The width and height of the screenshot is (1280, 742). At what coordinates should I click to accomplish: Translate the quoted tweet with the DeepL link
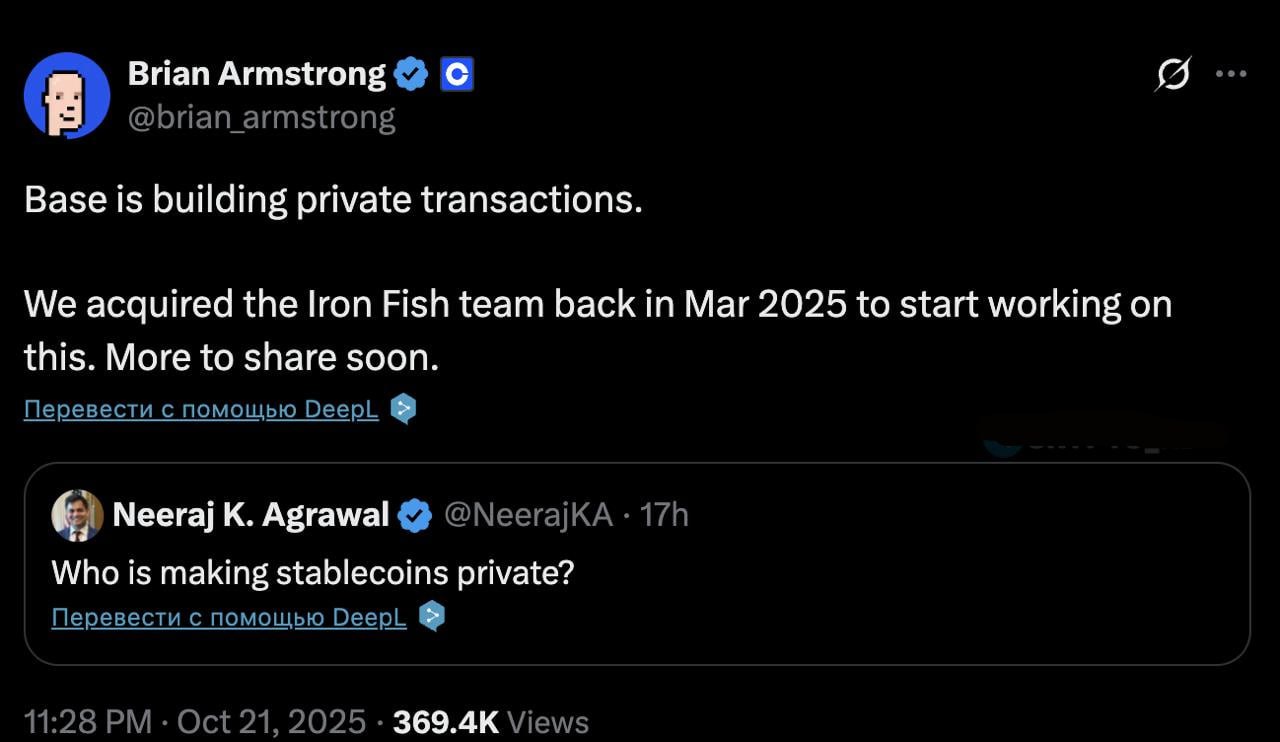(229, 617)
